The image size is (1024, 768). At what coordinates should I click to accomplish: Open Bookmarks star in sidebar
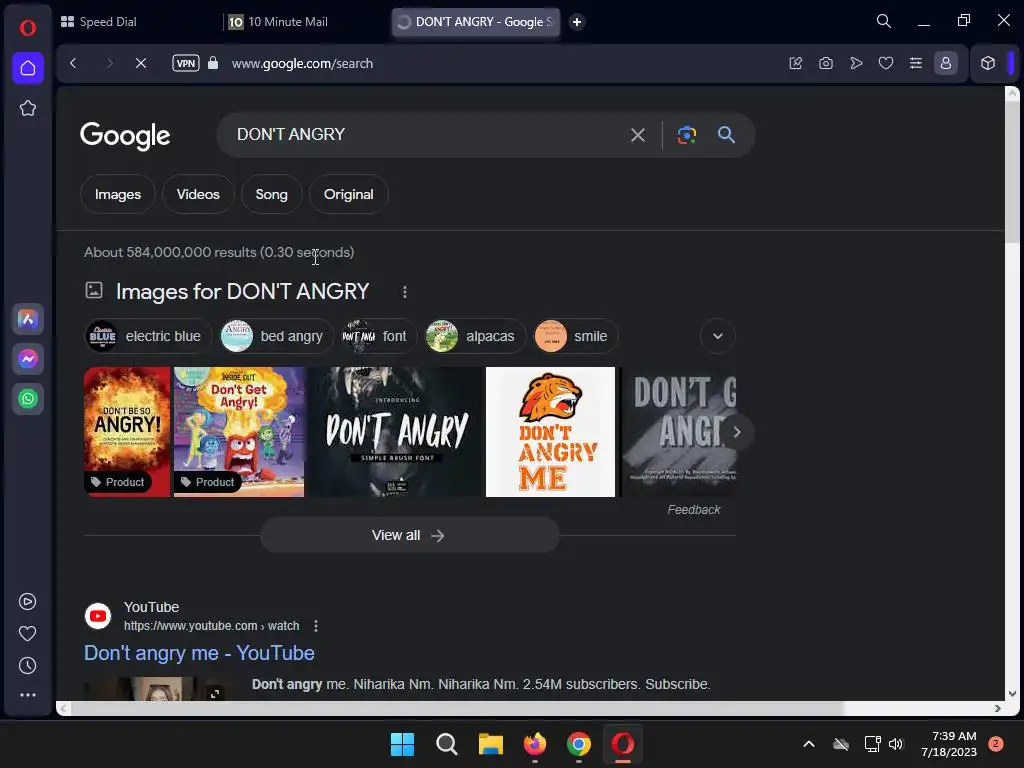pyautogui.click(x=27, y=108)
